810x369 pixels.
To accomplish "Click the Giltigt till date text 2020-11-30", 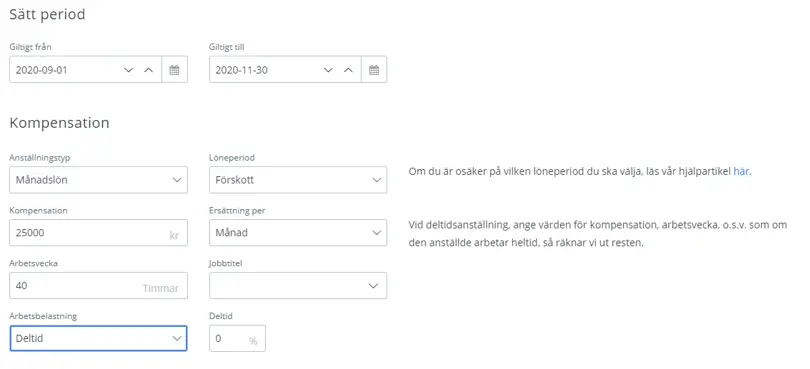I will coord(241,70).
